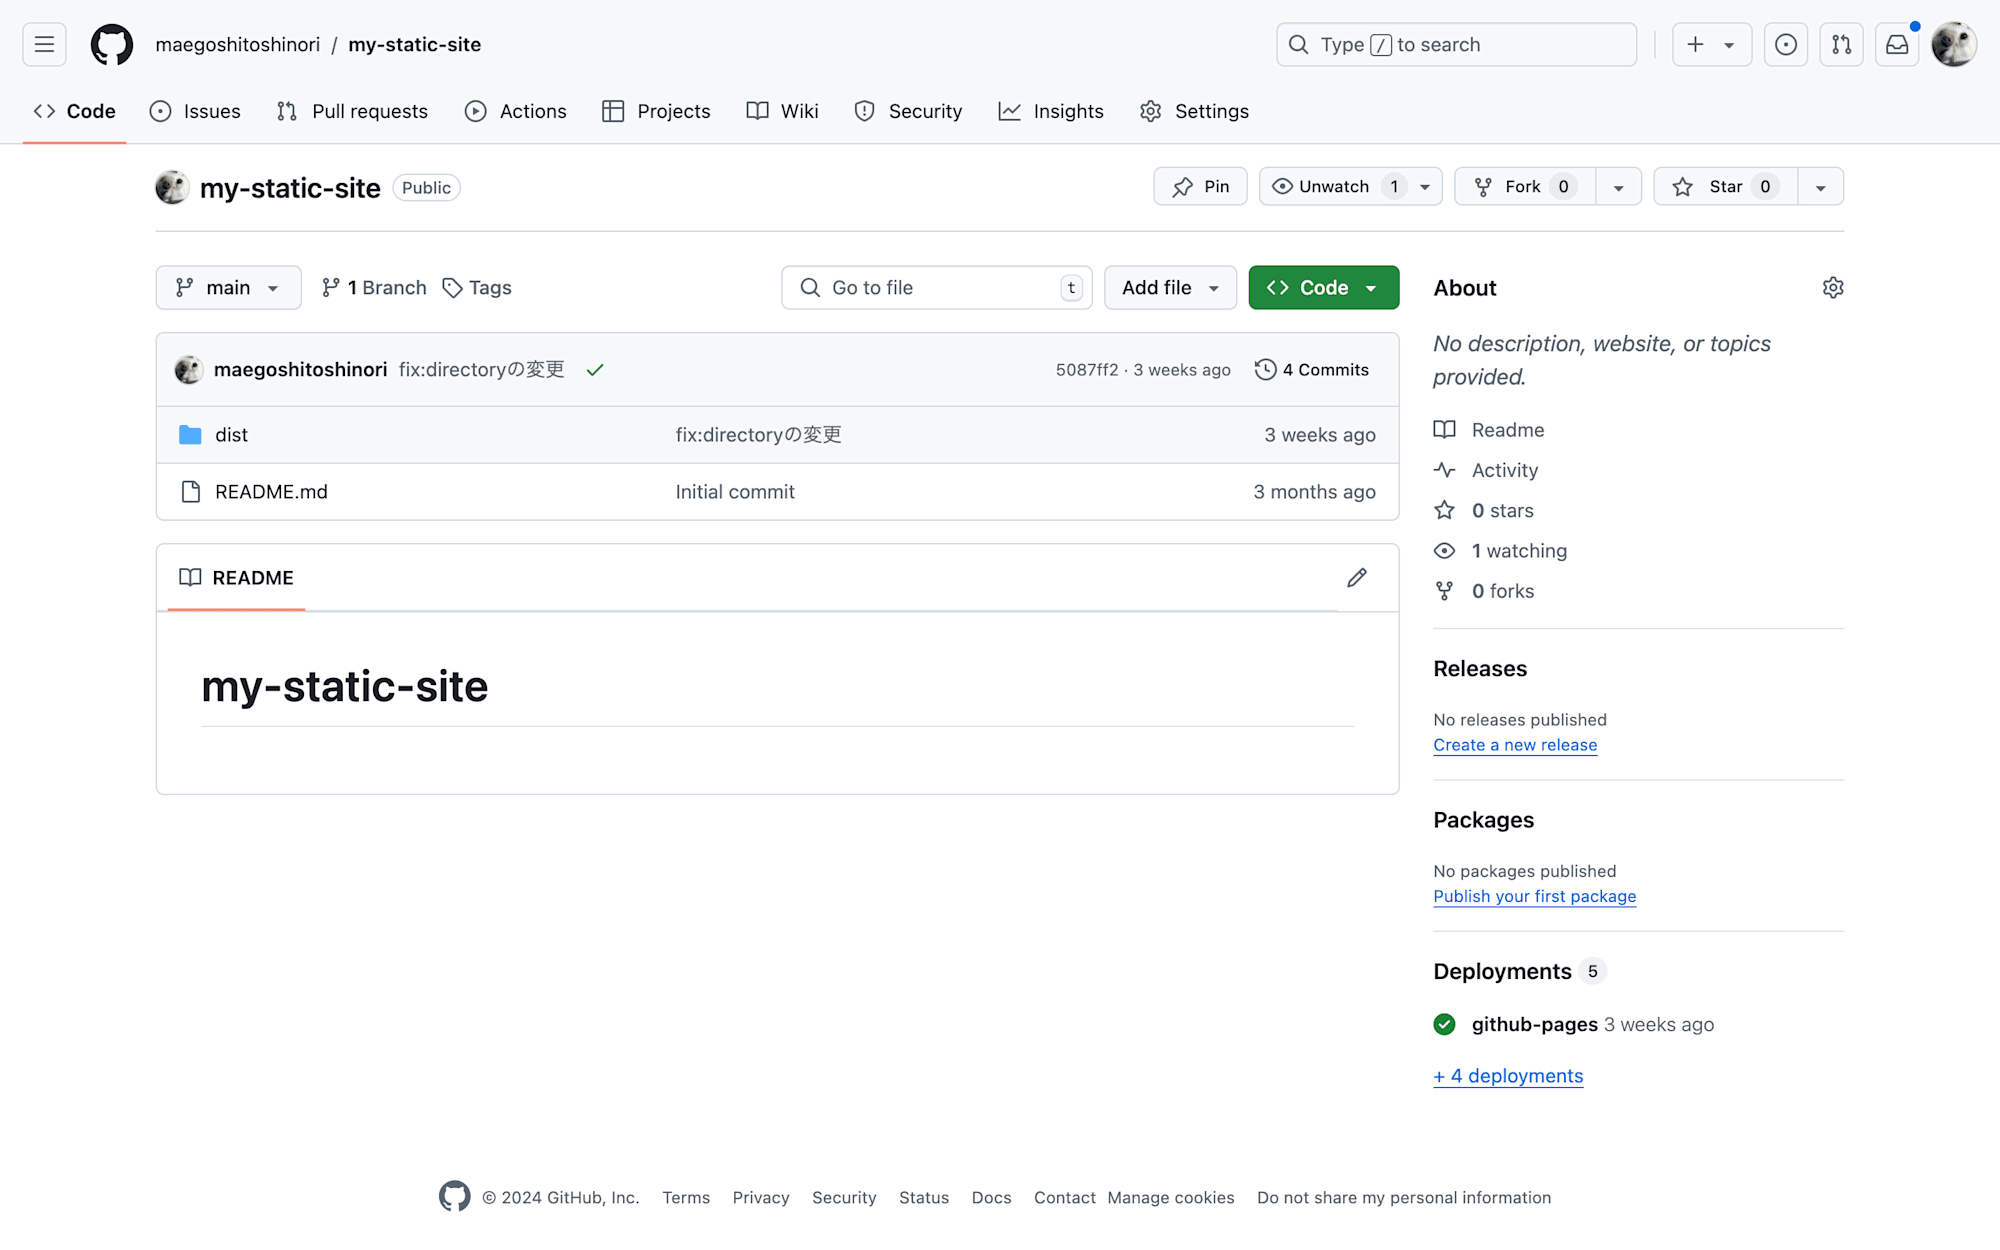Expand the main branch selector
The width and height of the screenshot is (2000, 1250).
click(x=228, y=288)
